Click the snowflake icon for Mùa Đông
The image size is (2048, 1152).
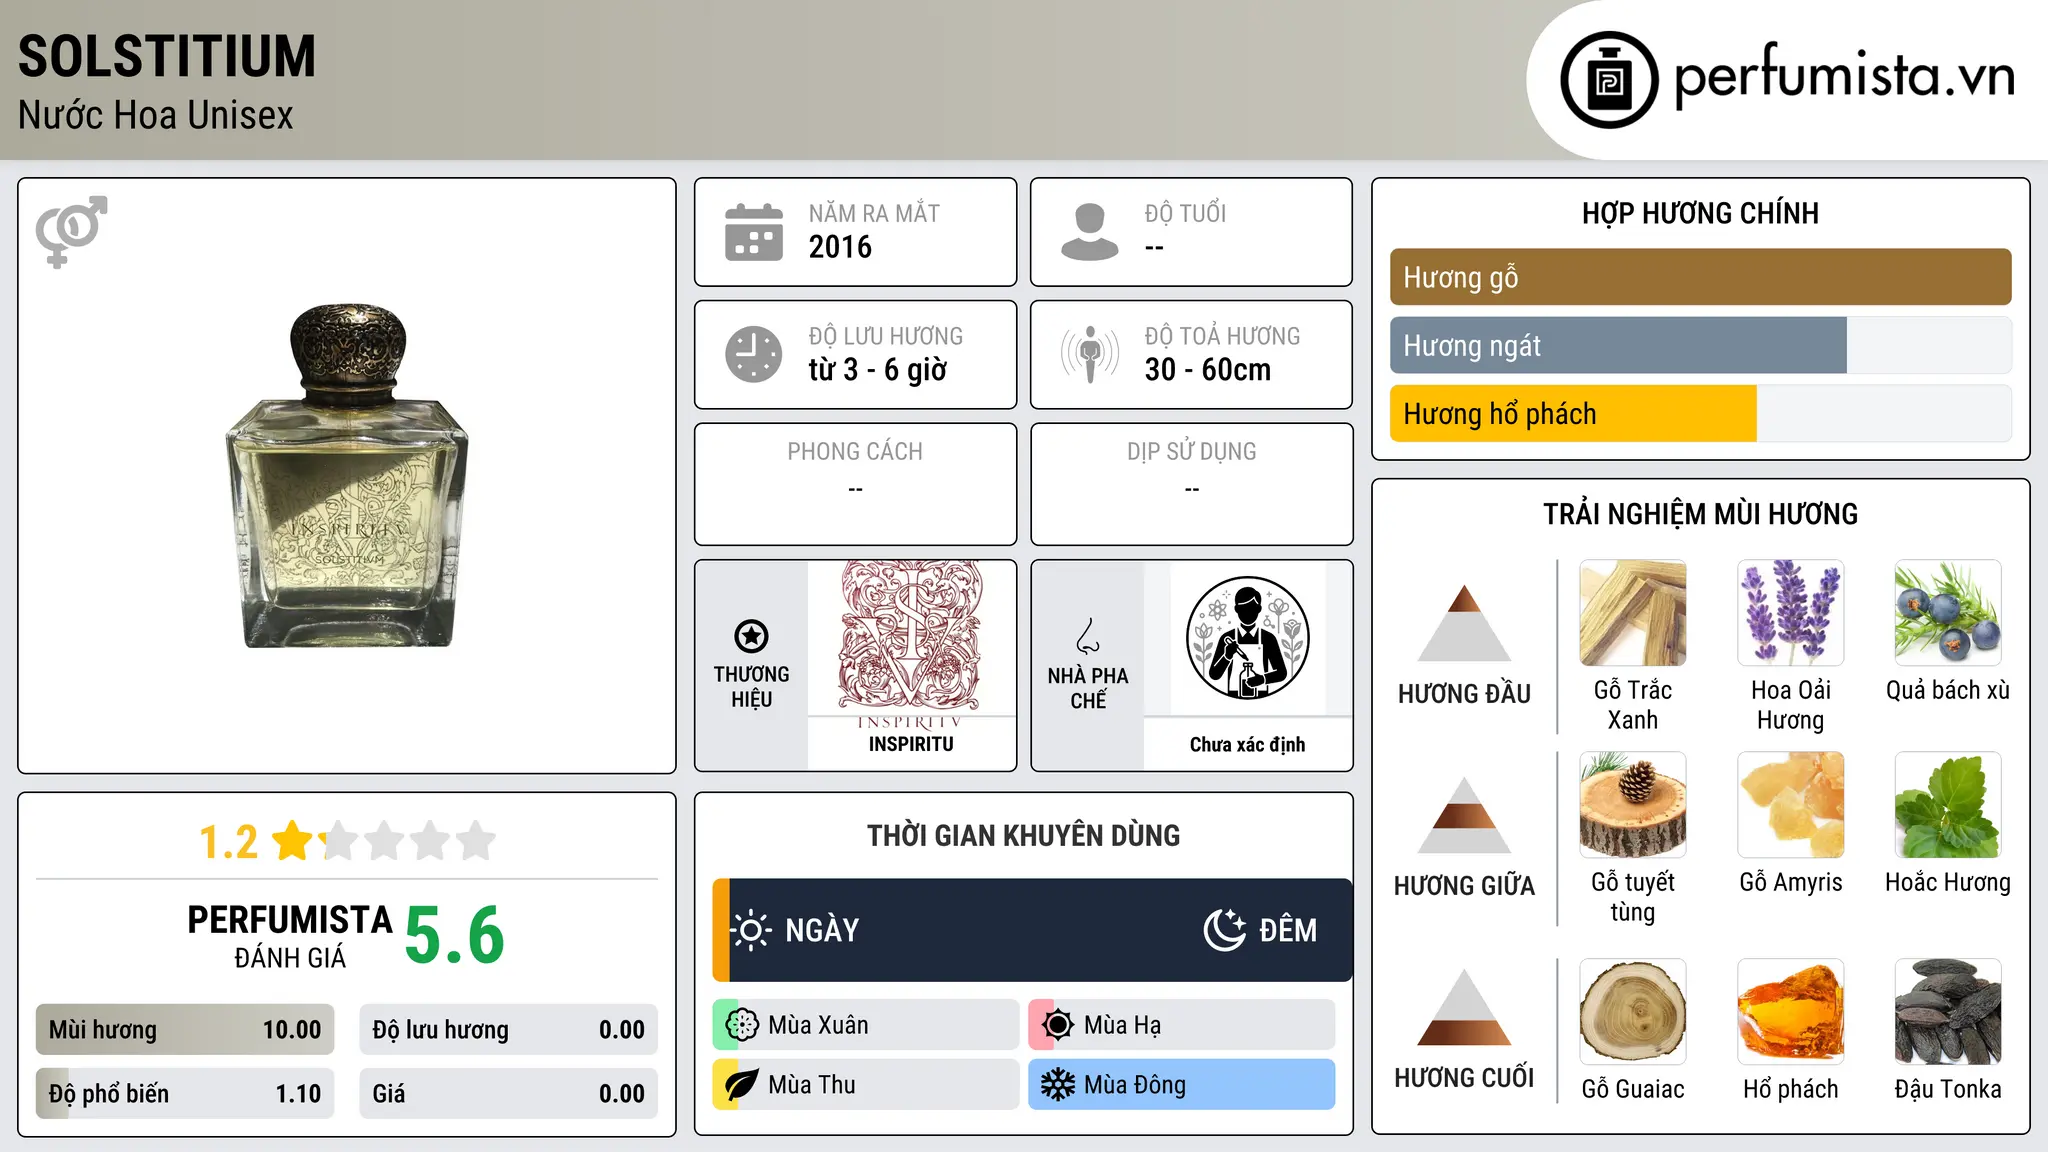pyautogui.click(x=1058, y=1085)
